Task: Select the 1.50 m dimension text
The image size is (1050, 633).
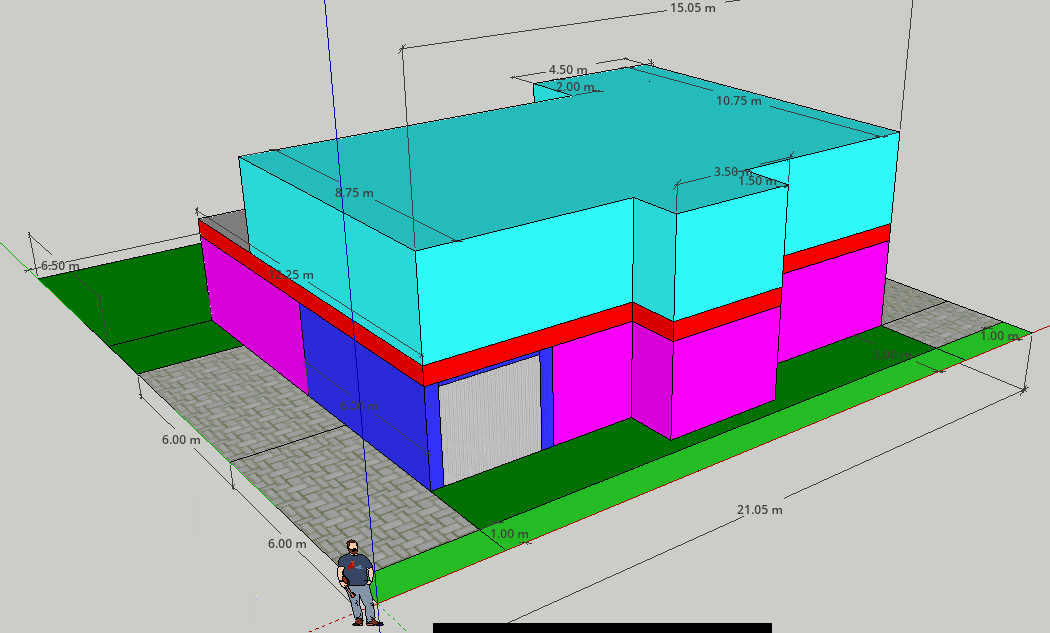Action: point(757,181)
